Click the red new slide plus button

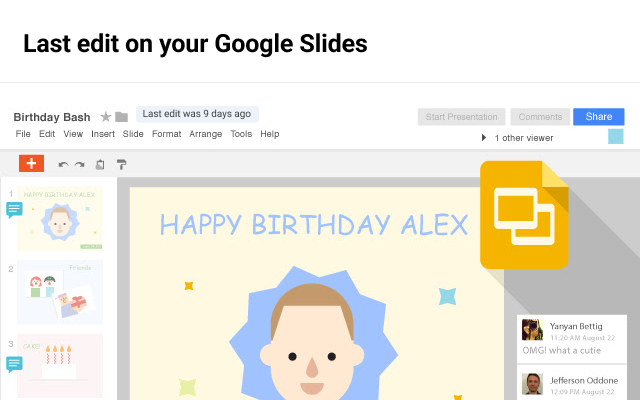[31, 164]
